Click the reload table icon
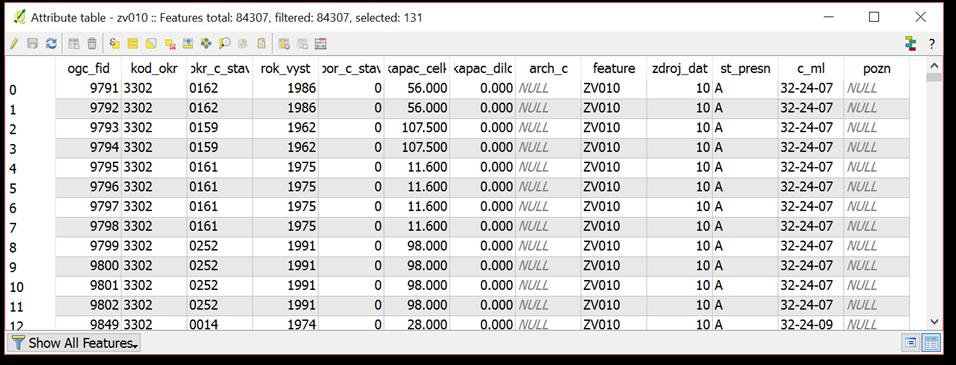 pyautogui.click(x=51, y=43)
